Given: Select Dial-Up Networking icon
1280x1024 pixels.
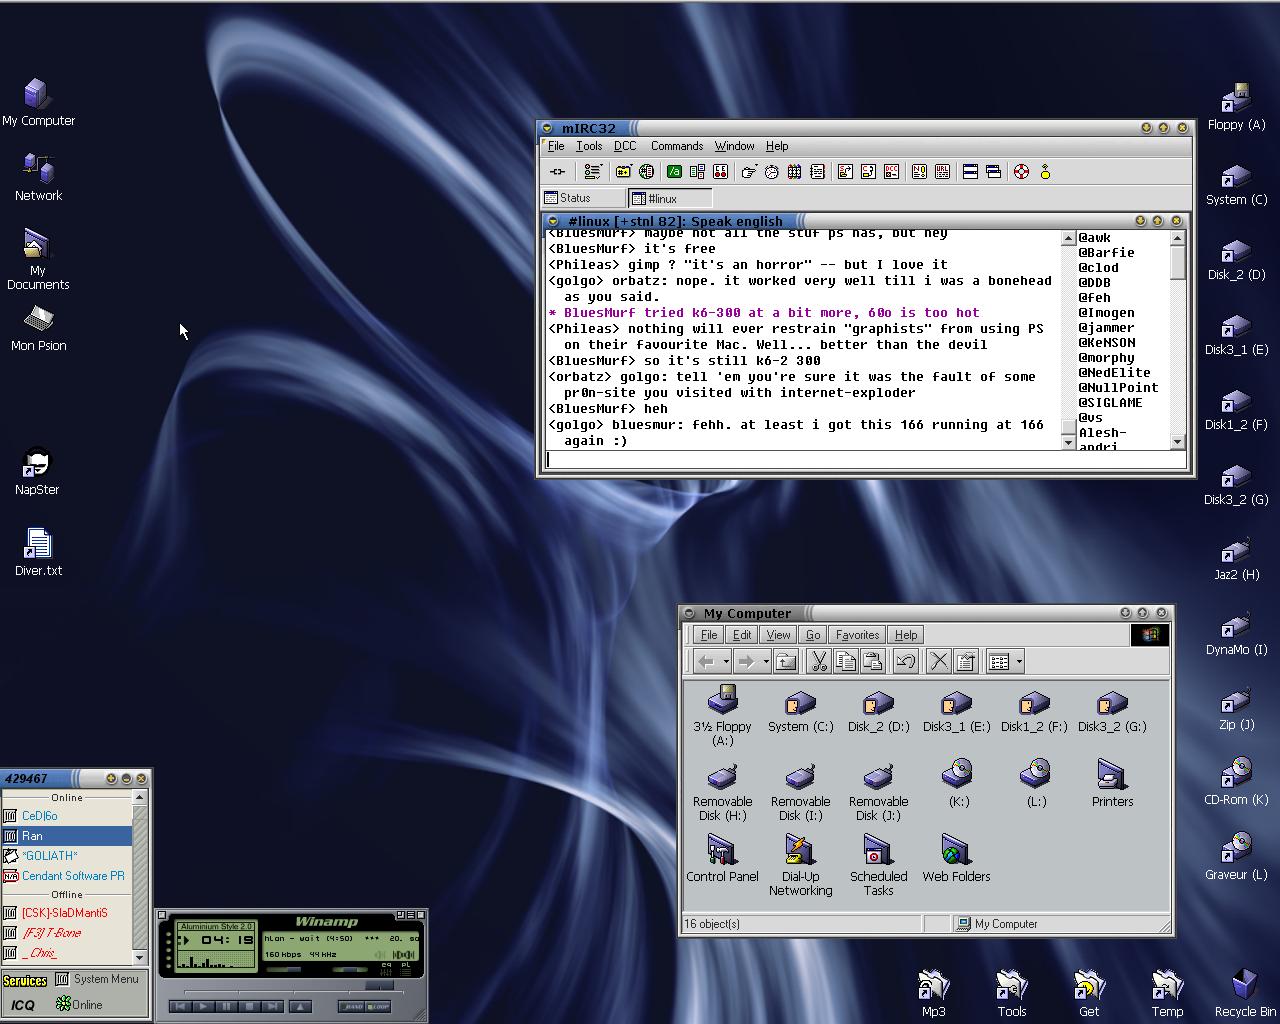Looking at the screenshot, I should click(800, 866).
